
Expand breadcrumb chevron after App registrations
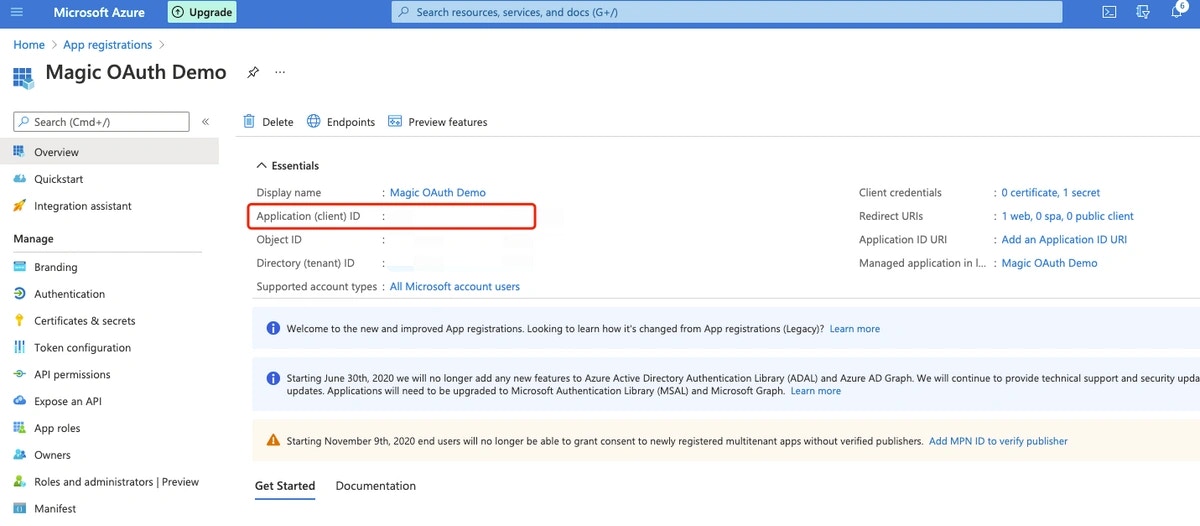pos(162,45)
